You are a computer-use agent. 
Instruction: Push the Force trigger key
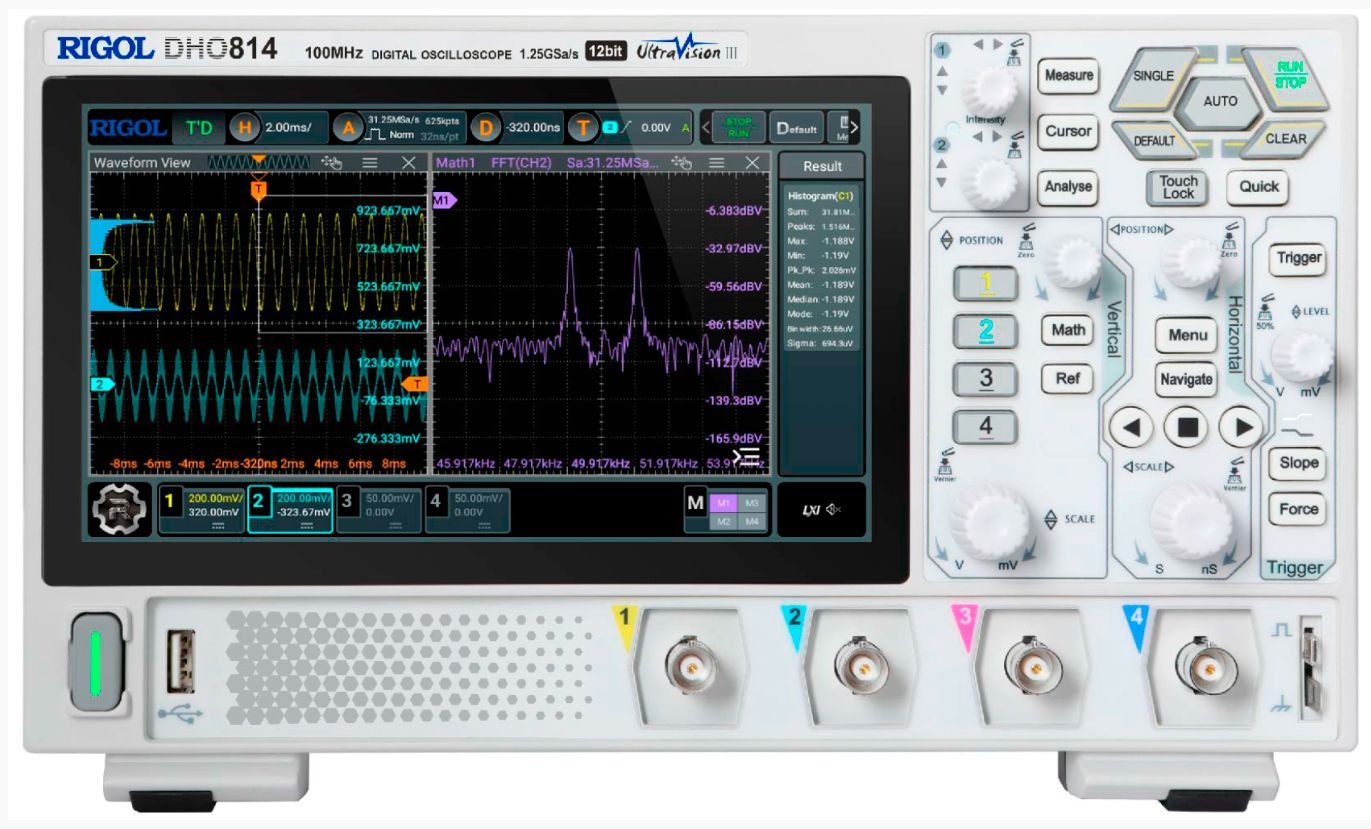(1298, 509)
